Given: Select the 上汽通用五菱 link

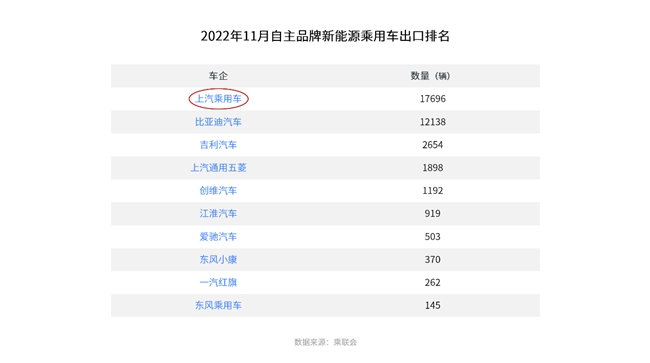Looking at the screenshot, I should tap(218, 168).
